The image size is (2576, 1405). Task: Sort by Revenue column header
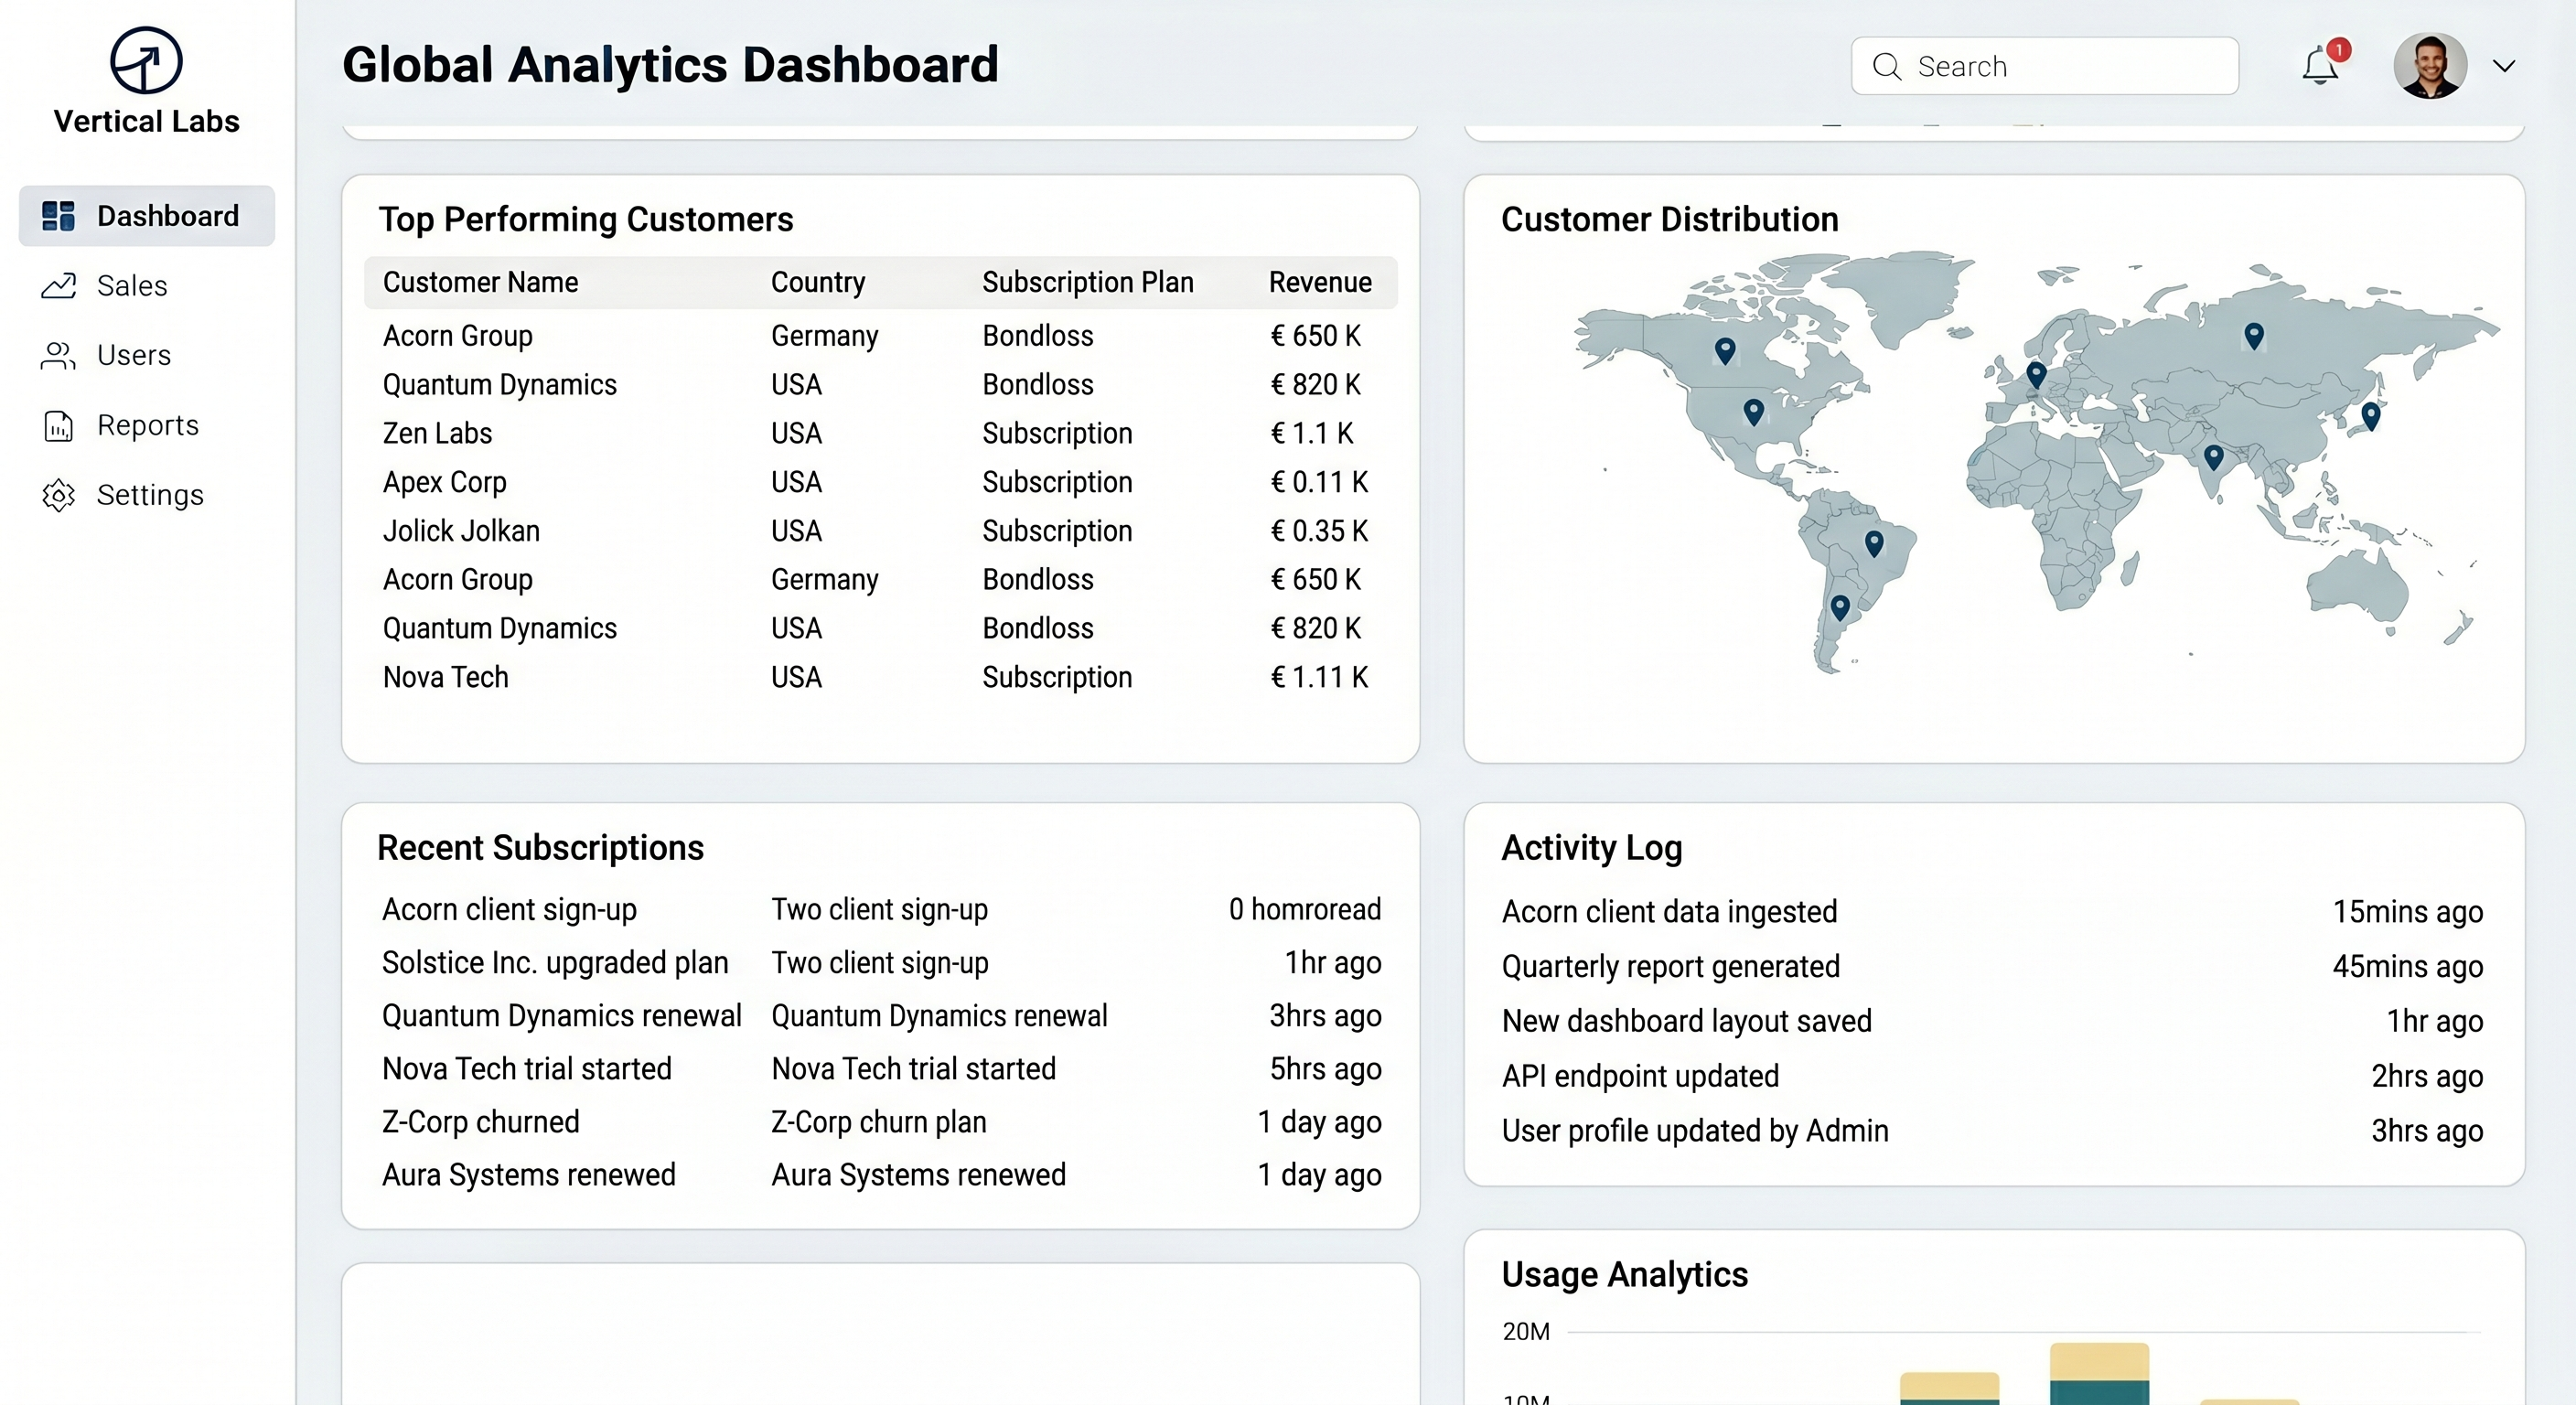1320,283
